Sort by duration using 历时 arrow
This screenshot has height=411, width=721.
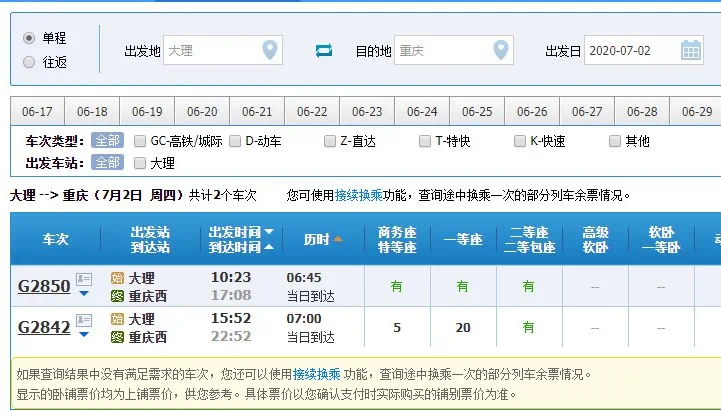point(338,239)
